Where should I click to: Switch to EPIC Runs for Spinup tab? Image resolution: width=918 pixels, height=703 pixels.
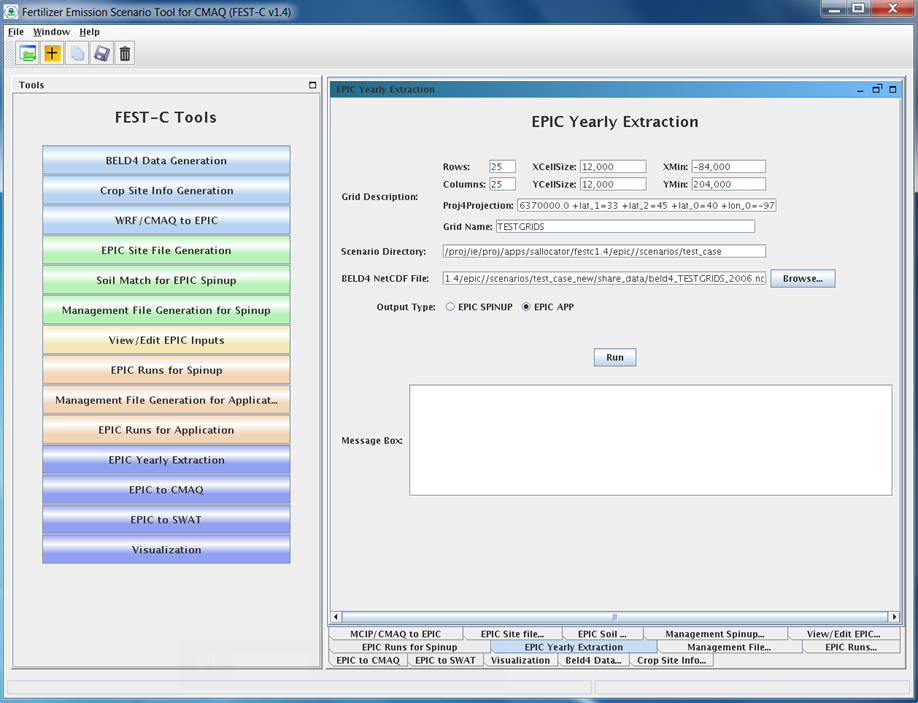pos(409,647)
